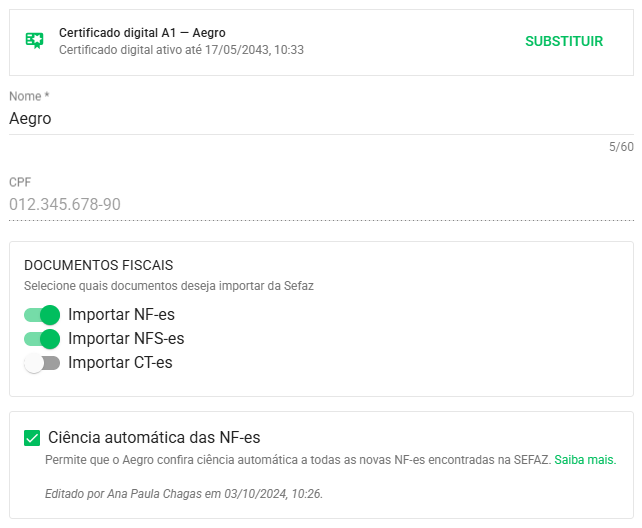Click the 'Importar CT-es' label text
The width and height of the screenshot is (642, 528).
[x=120, y=363]
